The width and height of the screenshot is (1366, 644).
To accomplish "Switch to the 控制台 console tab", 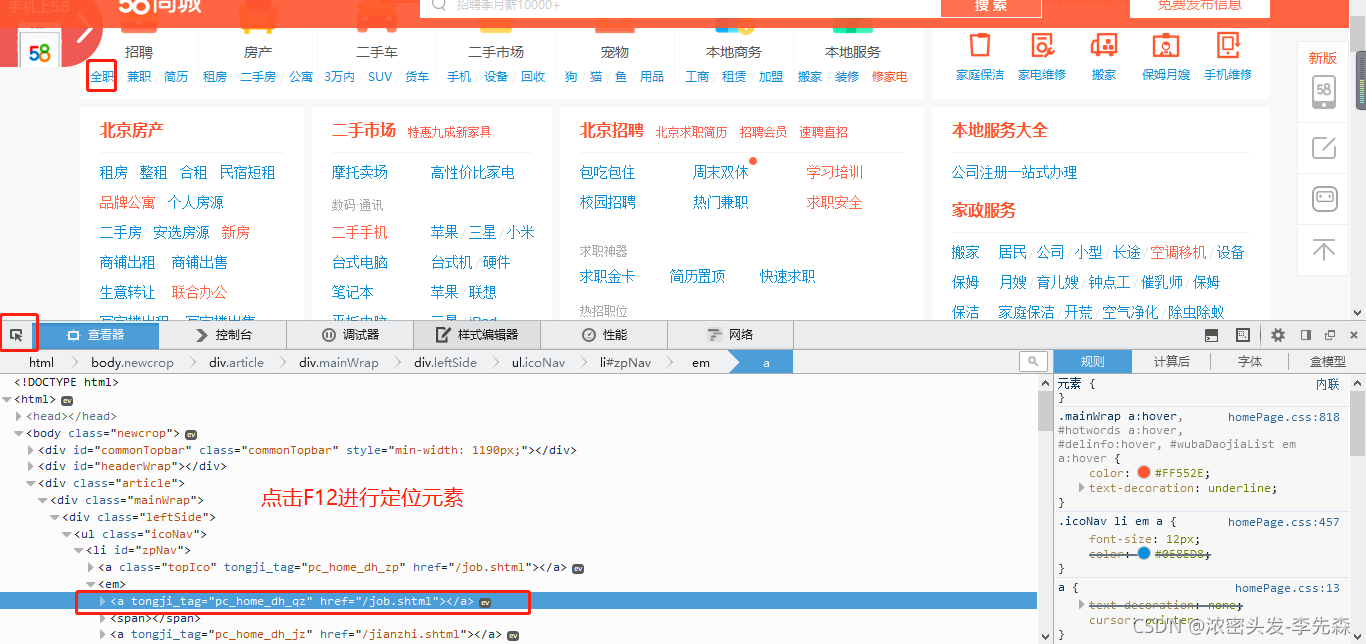I will pyautogui.click(x=224, y=335).
